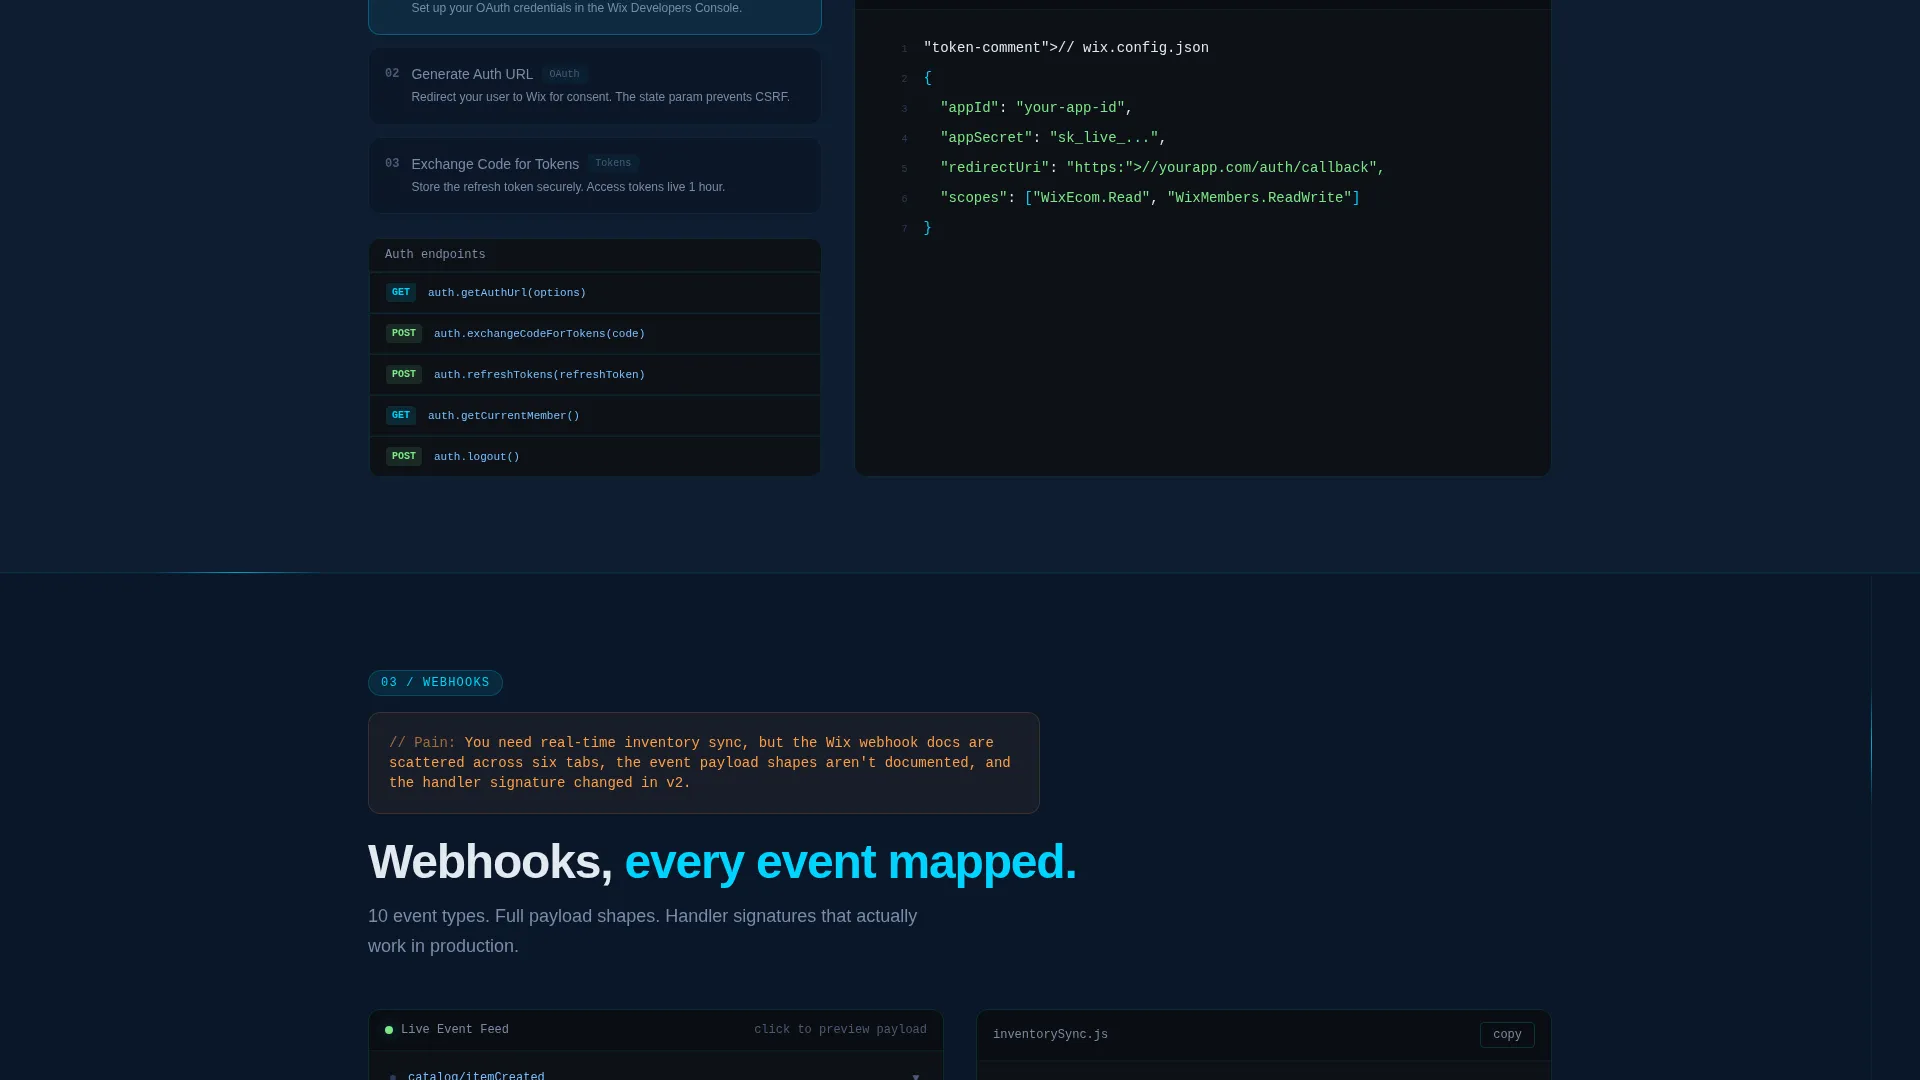This screenshot has height=1080, width=1920.
Task: Click the OAuth tag badge
Action: click(x=564, y=74)
